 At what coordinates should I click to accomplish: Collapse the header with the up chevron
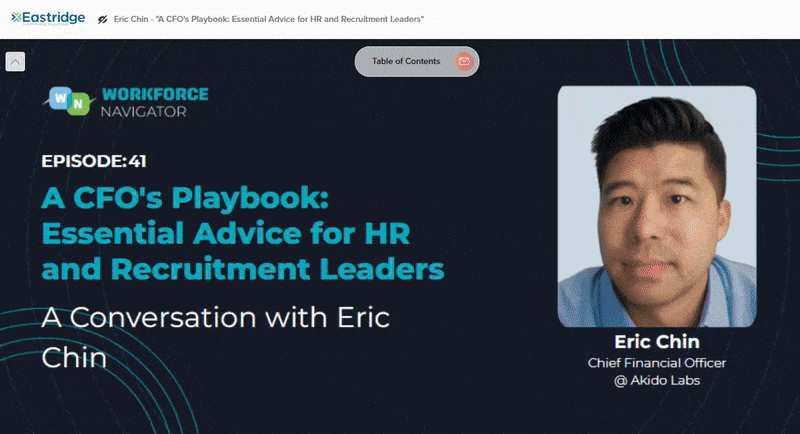click(15, 62)
